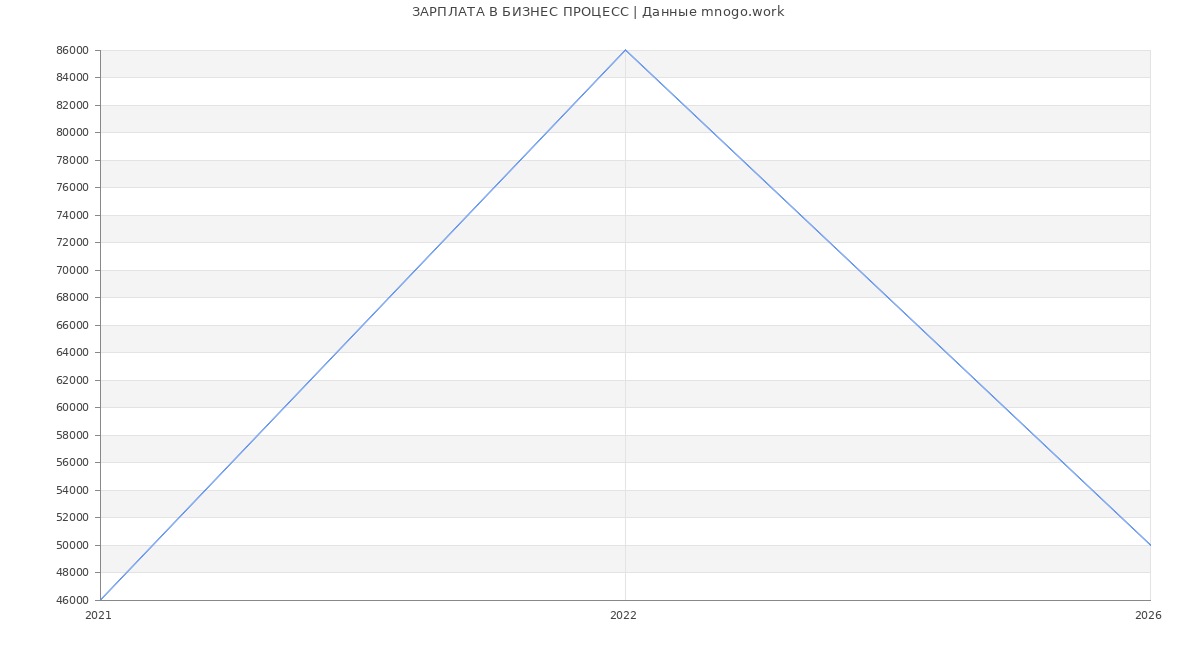Click the 60000 y-axis label
The image size is (1200, 650).
click(x=73, y=408)
